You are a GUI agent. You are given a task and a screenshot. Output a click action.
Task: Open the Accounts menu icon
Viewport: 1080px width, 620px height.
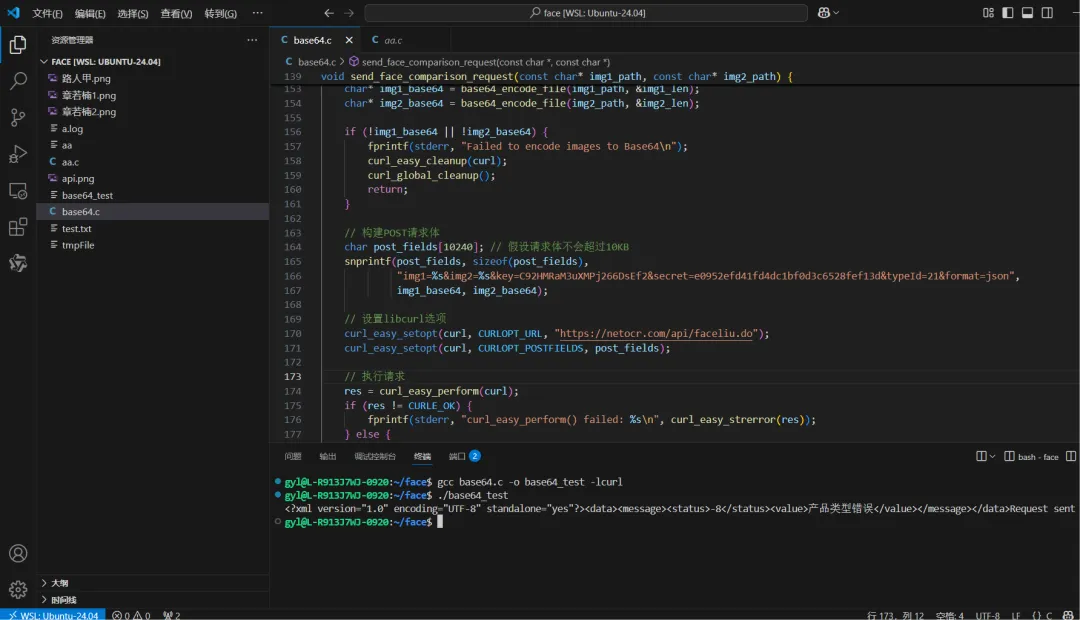click(x=18, y=553)
